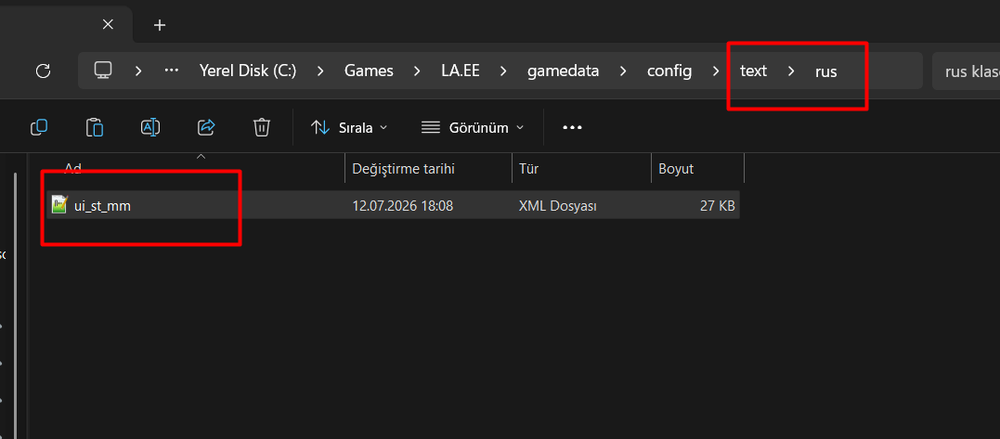Screen dimensions: 1000x439
Task: Expand chevron after text breadcrumb
Action: point(791,71)
